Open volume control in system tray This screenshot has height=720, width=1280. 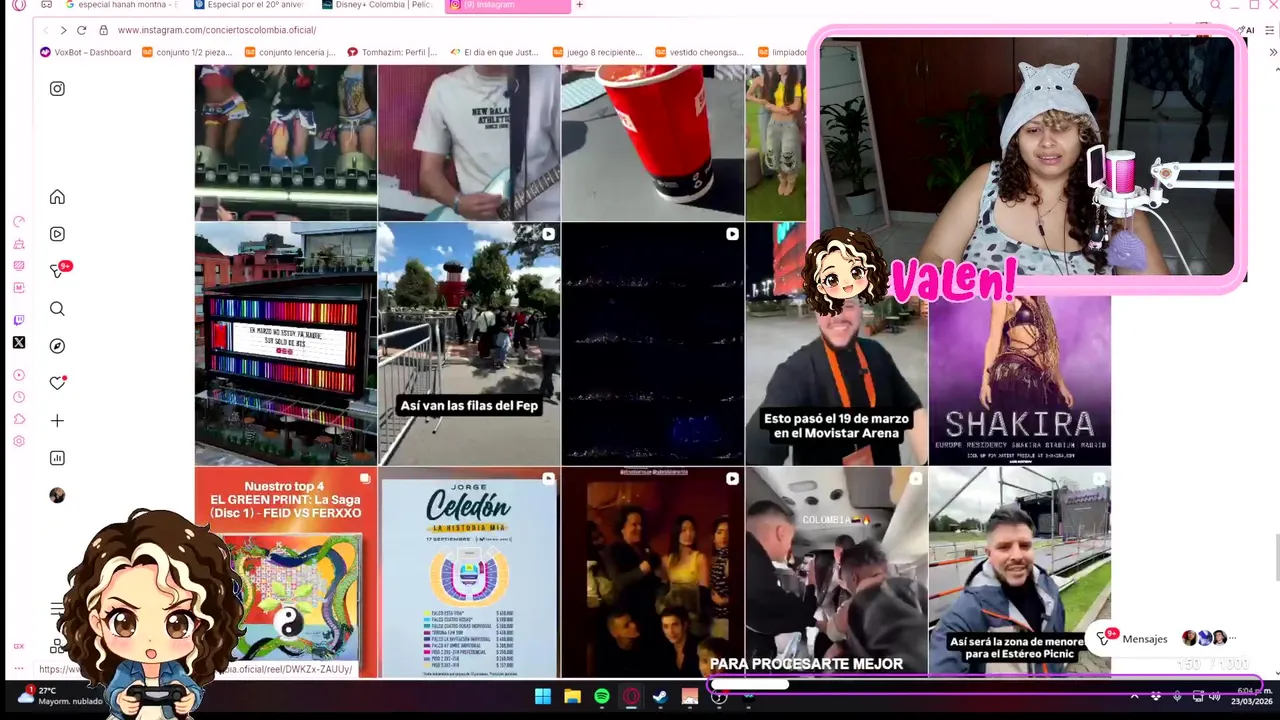(1215, 696)
